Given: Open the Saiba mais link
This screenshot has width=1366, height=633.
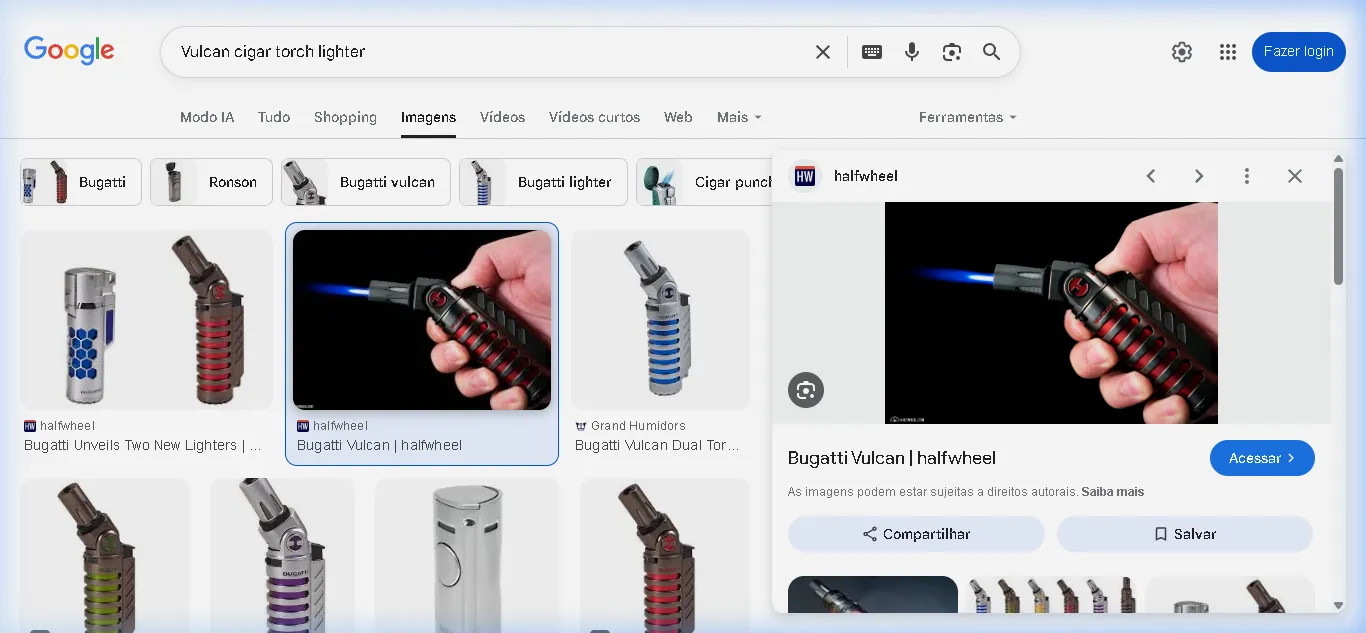Looking at the screenshot, I should pyautogui.click(x=1113, y=492).
